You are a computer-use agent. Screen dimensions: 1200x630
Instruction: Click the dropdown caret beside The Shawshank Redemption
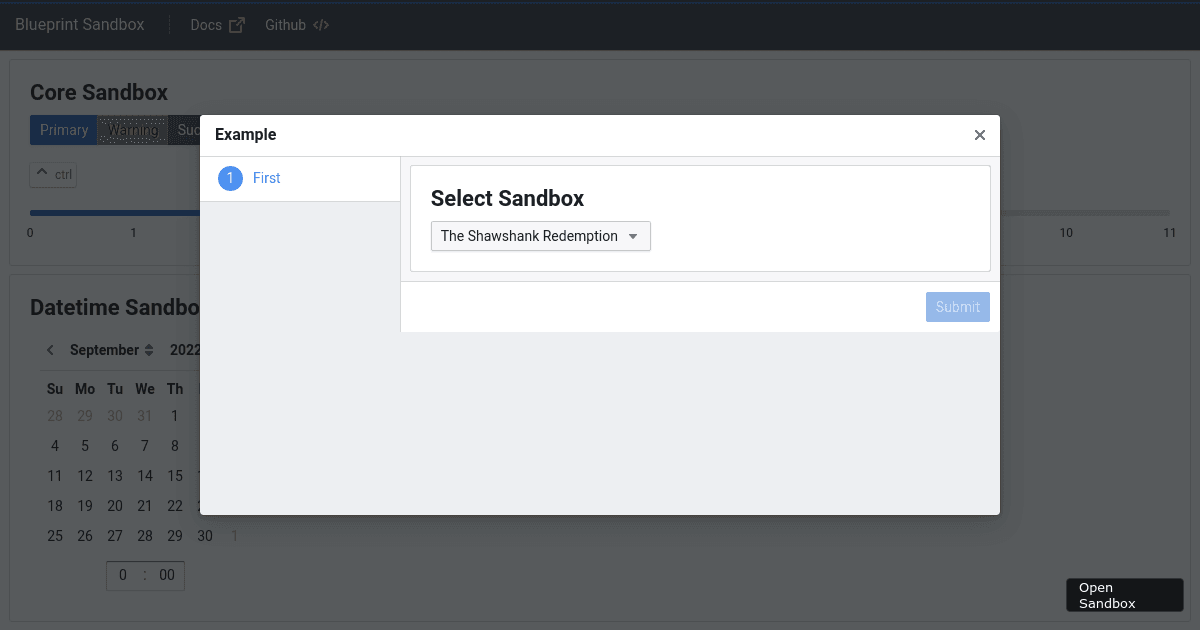(633, 236)
